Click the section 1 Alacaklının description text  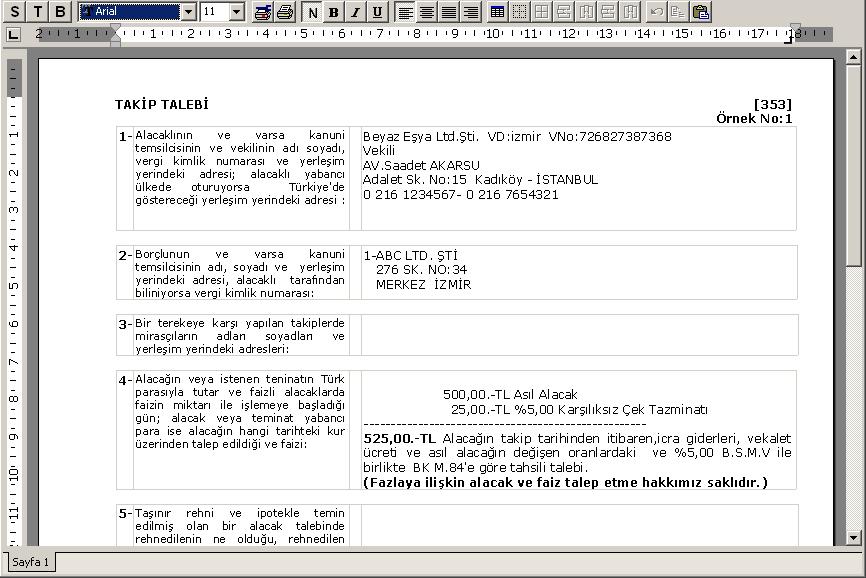coord(240,167)
